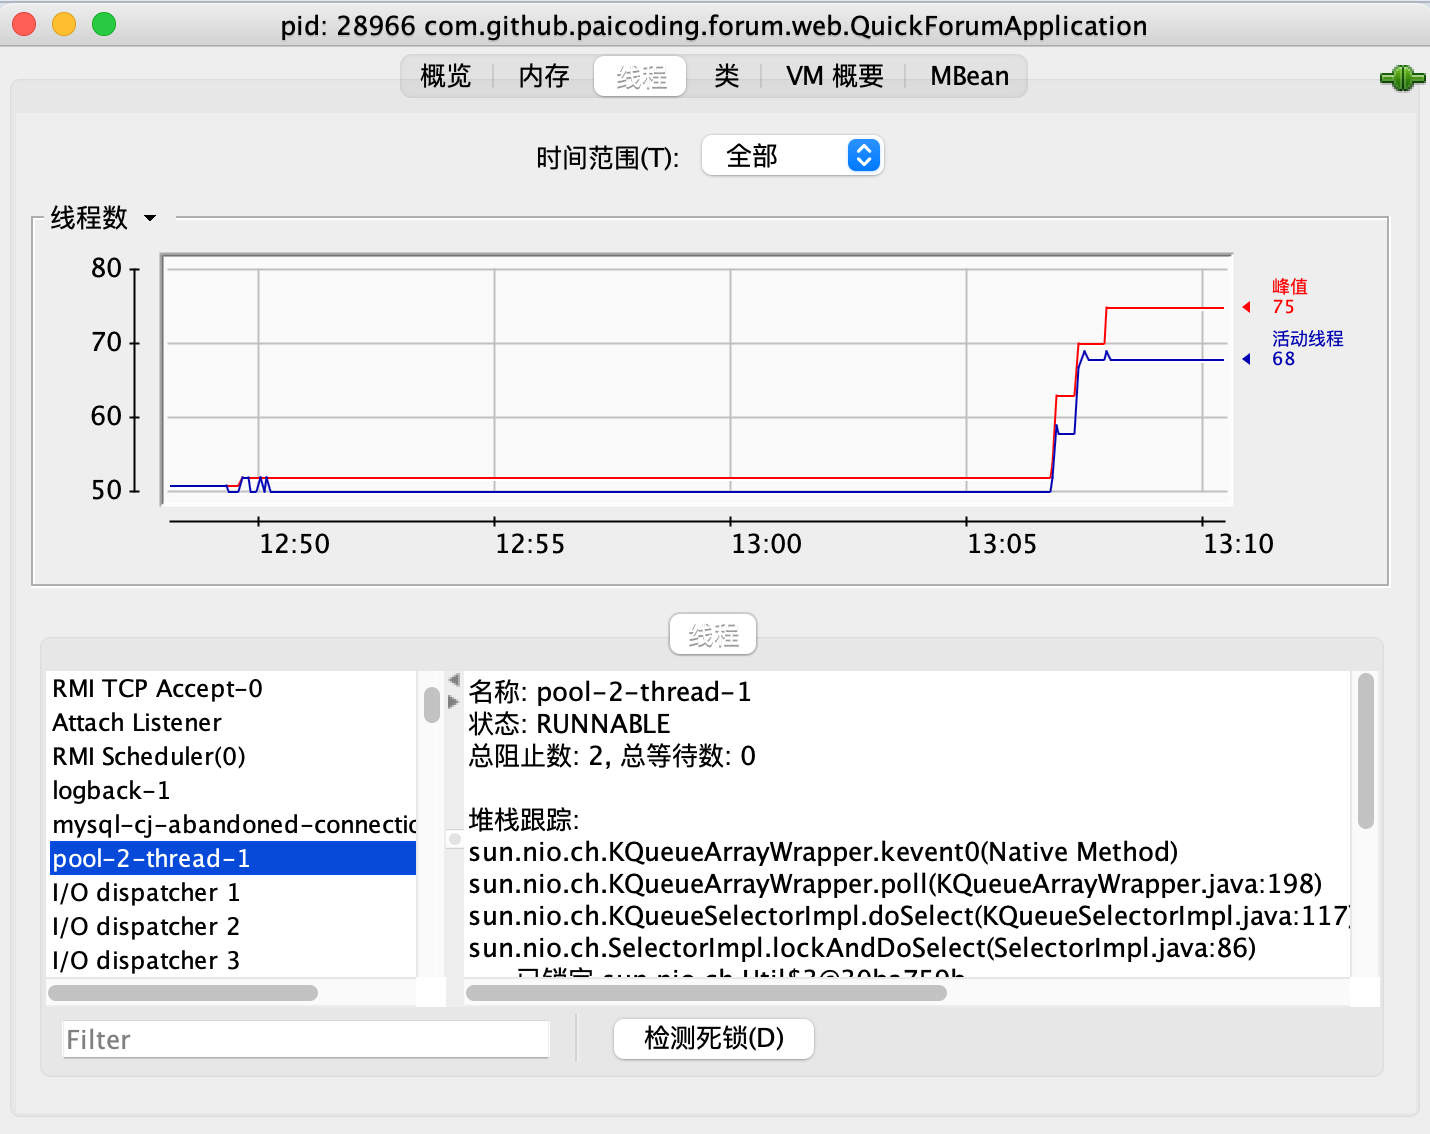The height and width of the screenshot is (1134, 1430).
Task: Click the thread Filter input field
Action: pos(306,1040)
